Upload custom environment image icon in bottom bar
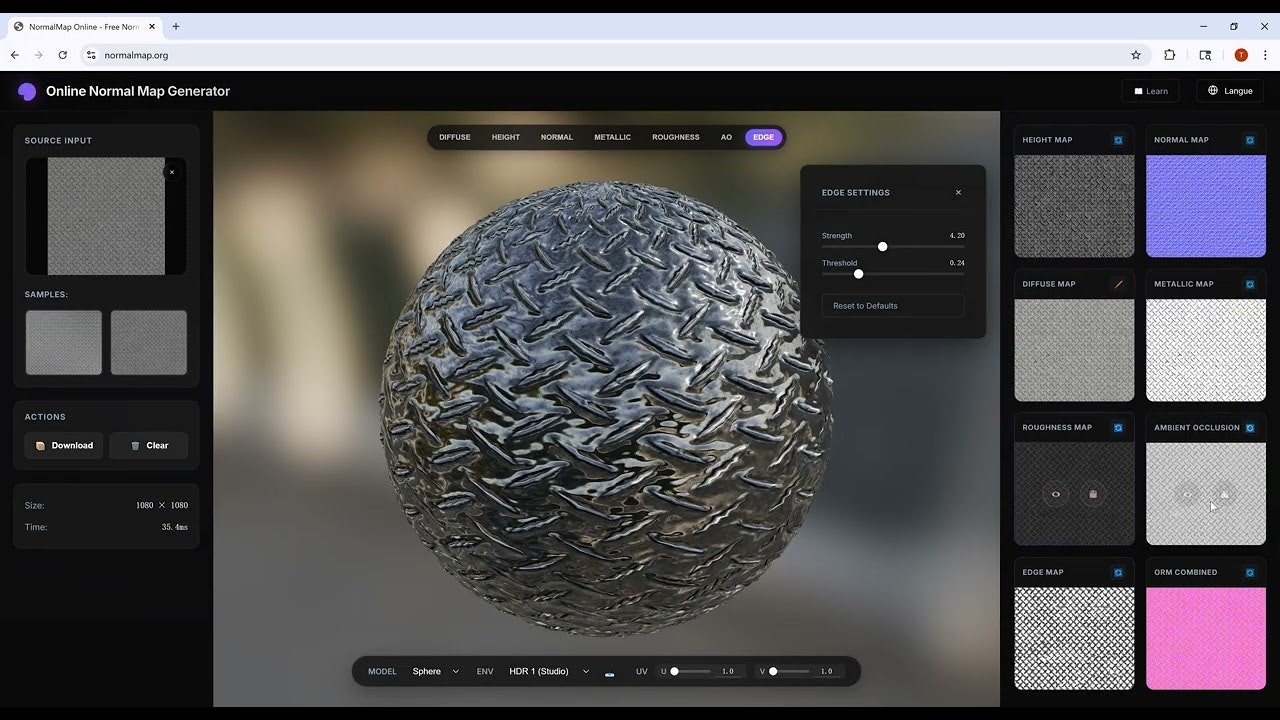The width and height of the screenshot is (1280, 720). [610, 672]
